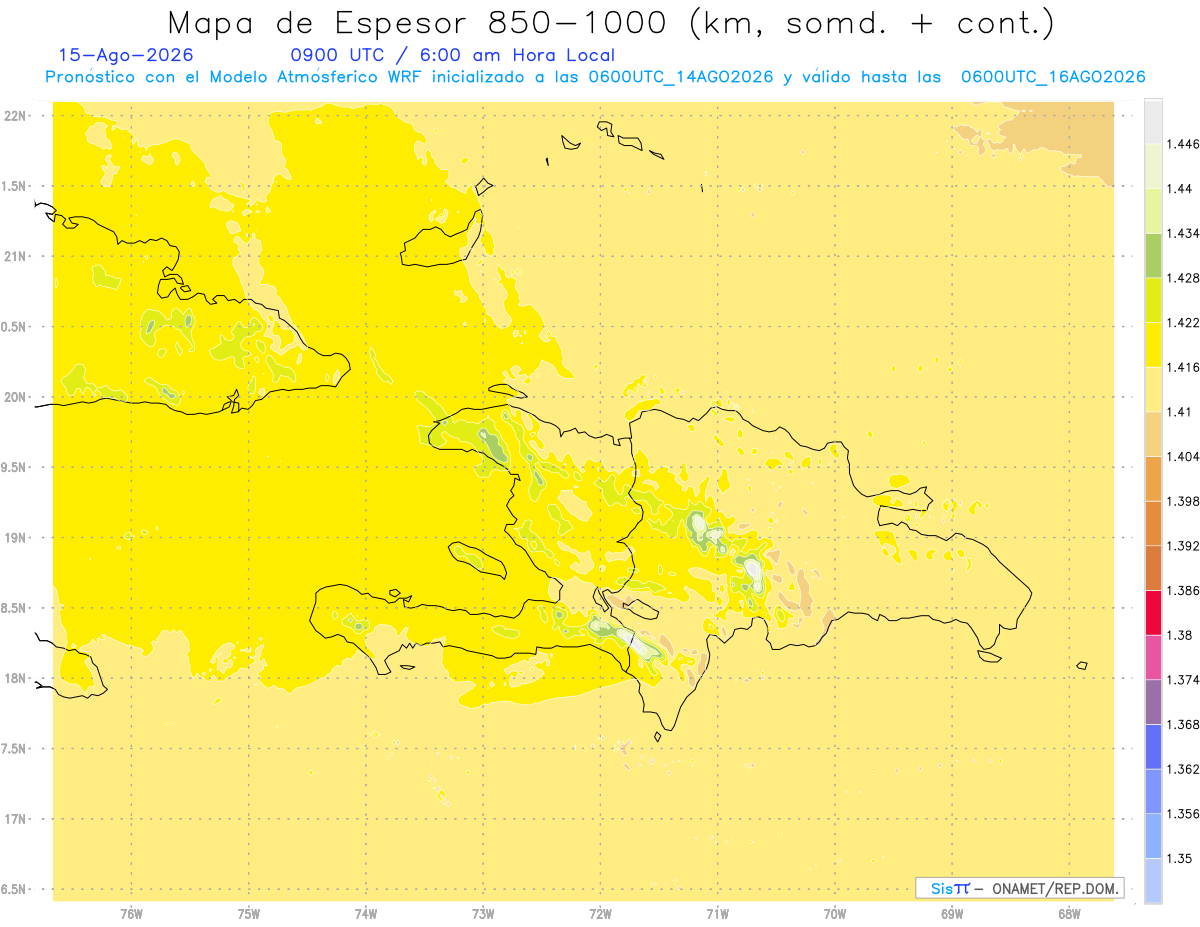
Task: Click the init time text '0600UTC_14AGO2026'
Action: pyautogui.click(x=681, y=77)
